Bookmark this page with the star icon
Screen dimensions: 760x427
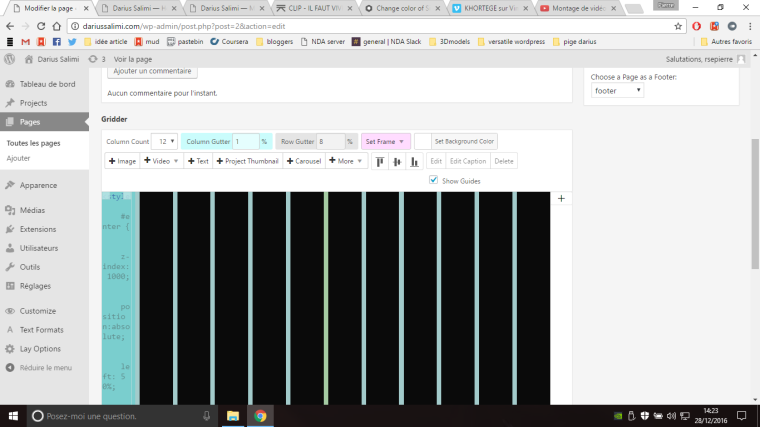pyautogui.click(x=679, y=25)
